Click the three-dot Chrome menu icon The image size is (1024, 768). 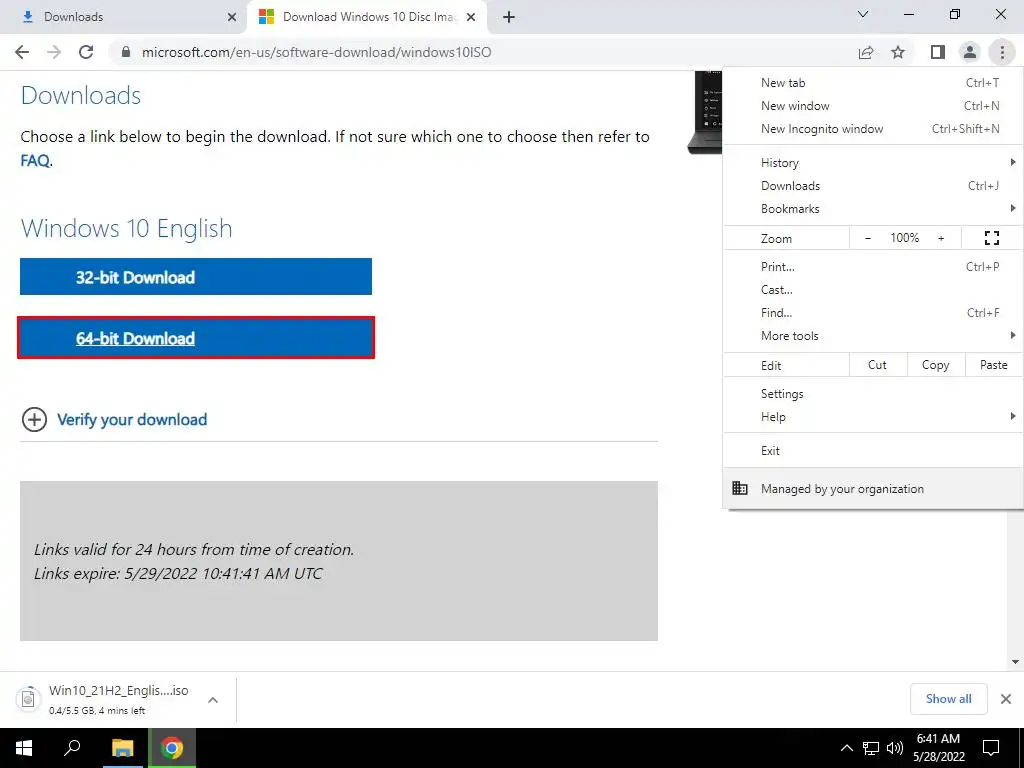click(1002, 52)
